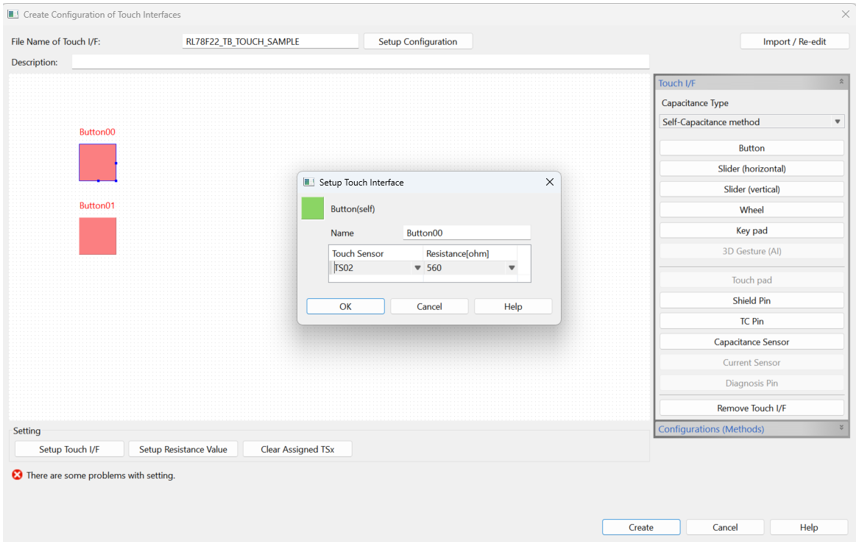Close the Setup Touch Interface dialog

tap(549, 182)
